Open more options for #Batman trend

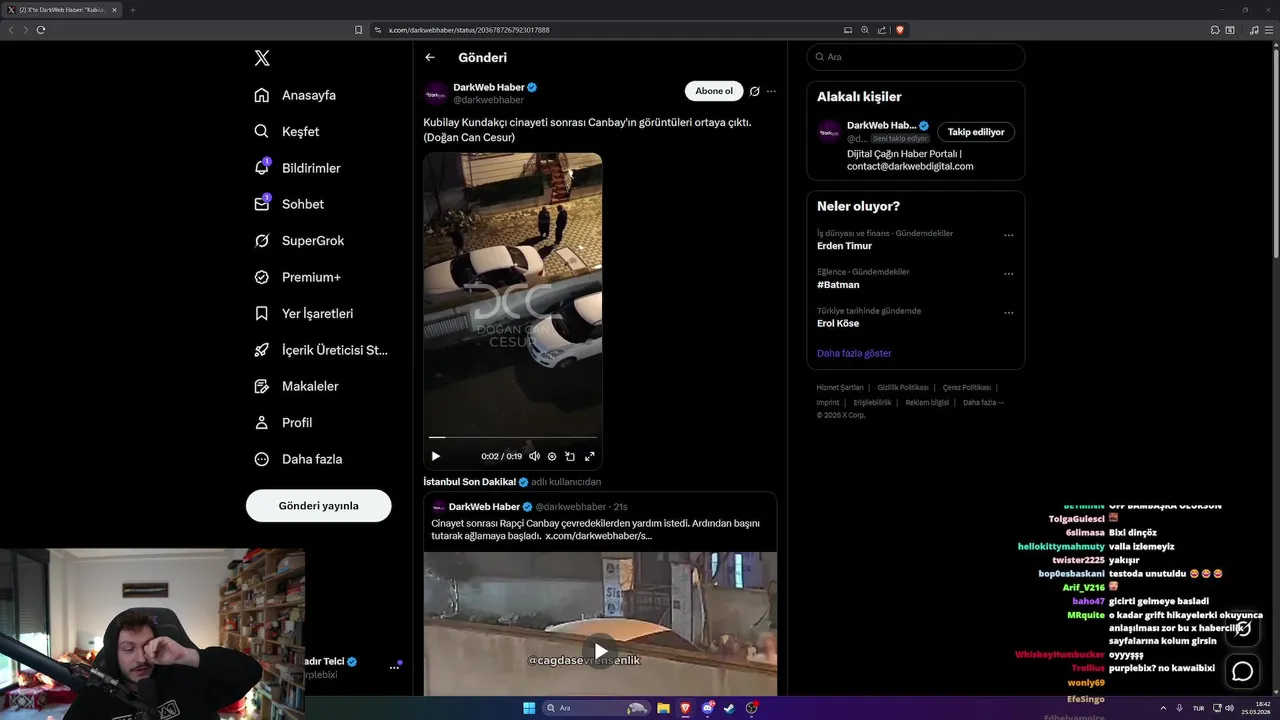pos(1008,274)
